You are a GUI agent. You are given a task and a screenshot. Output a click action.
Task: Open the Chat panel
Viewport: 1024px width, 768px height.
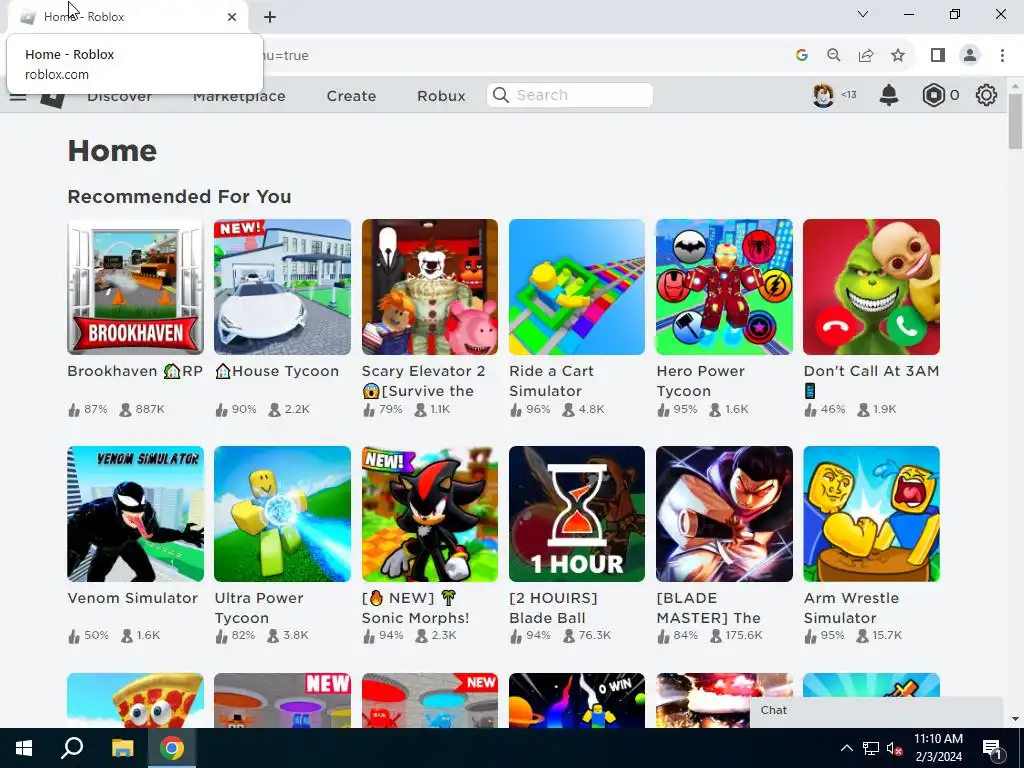pos(876,711)
